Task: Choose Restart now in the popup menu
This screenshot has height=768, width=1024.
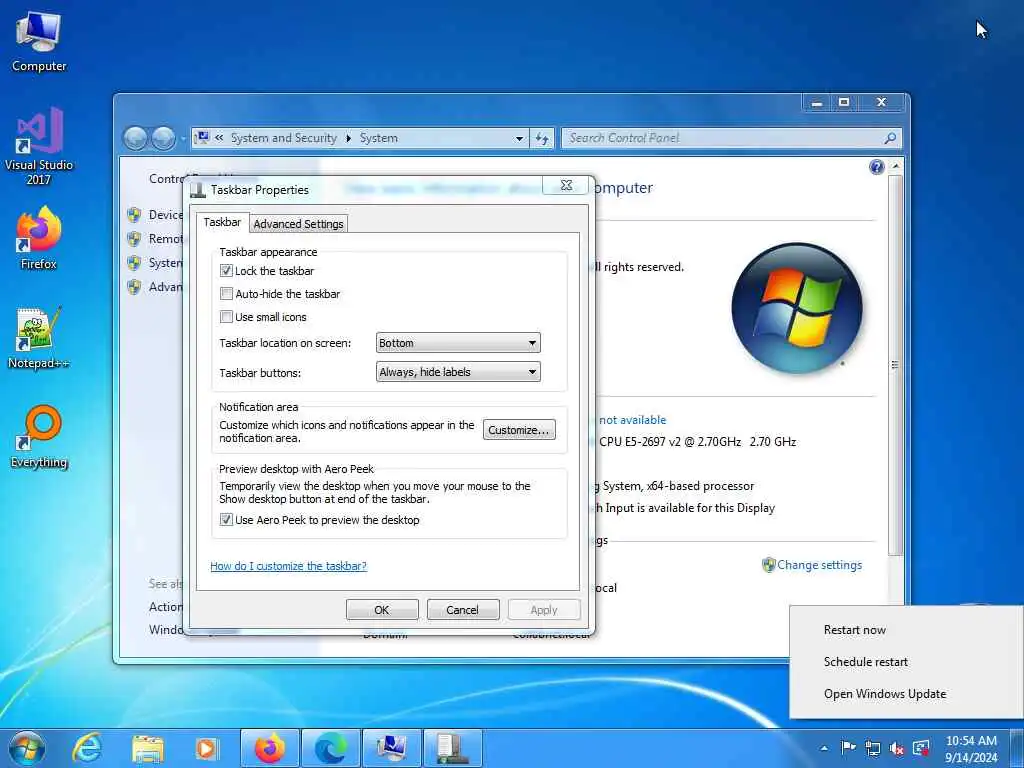Action: [855, 630]
